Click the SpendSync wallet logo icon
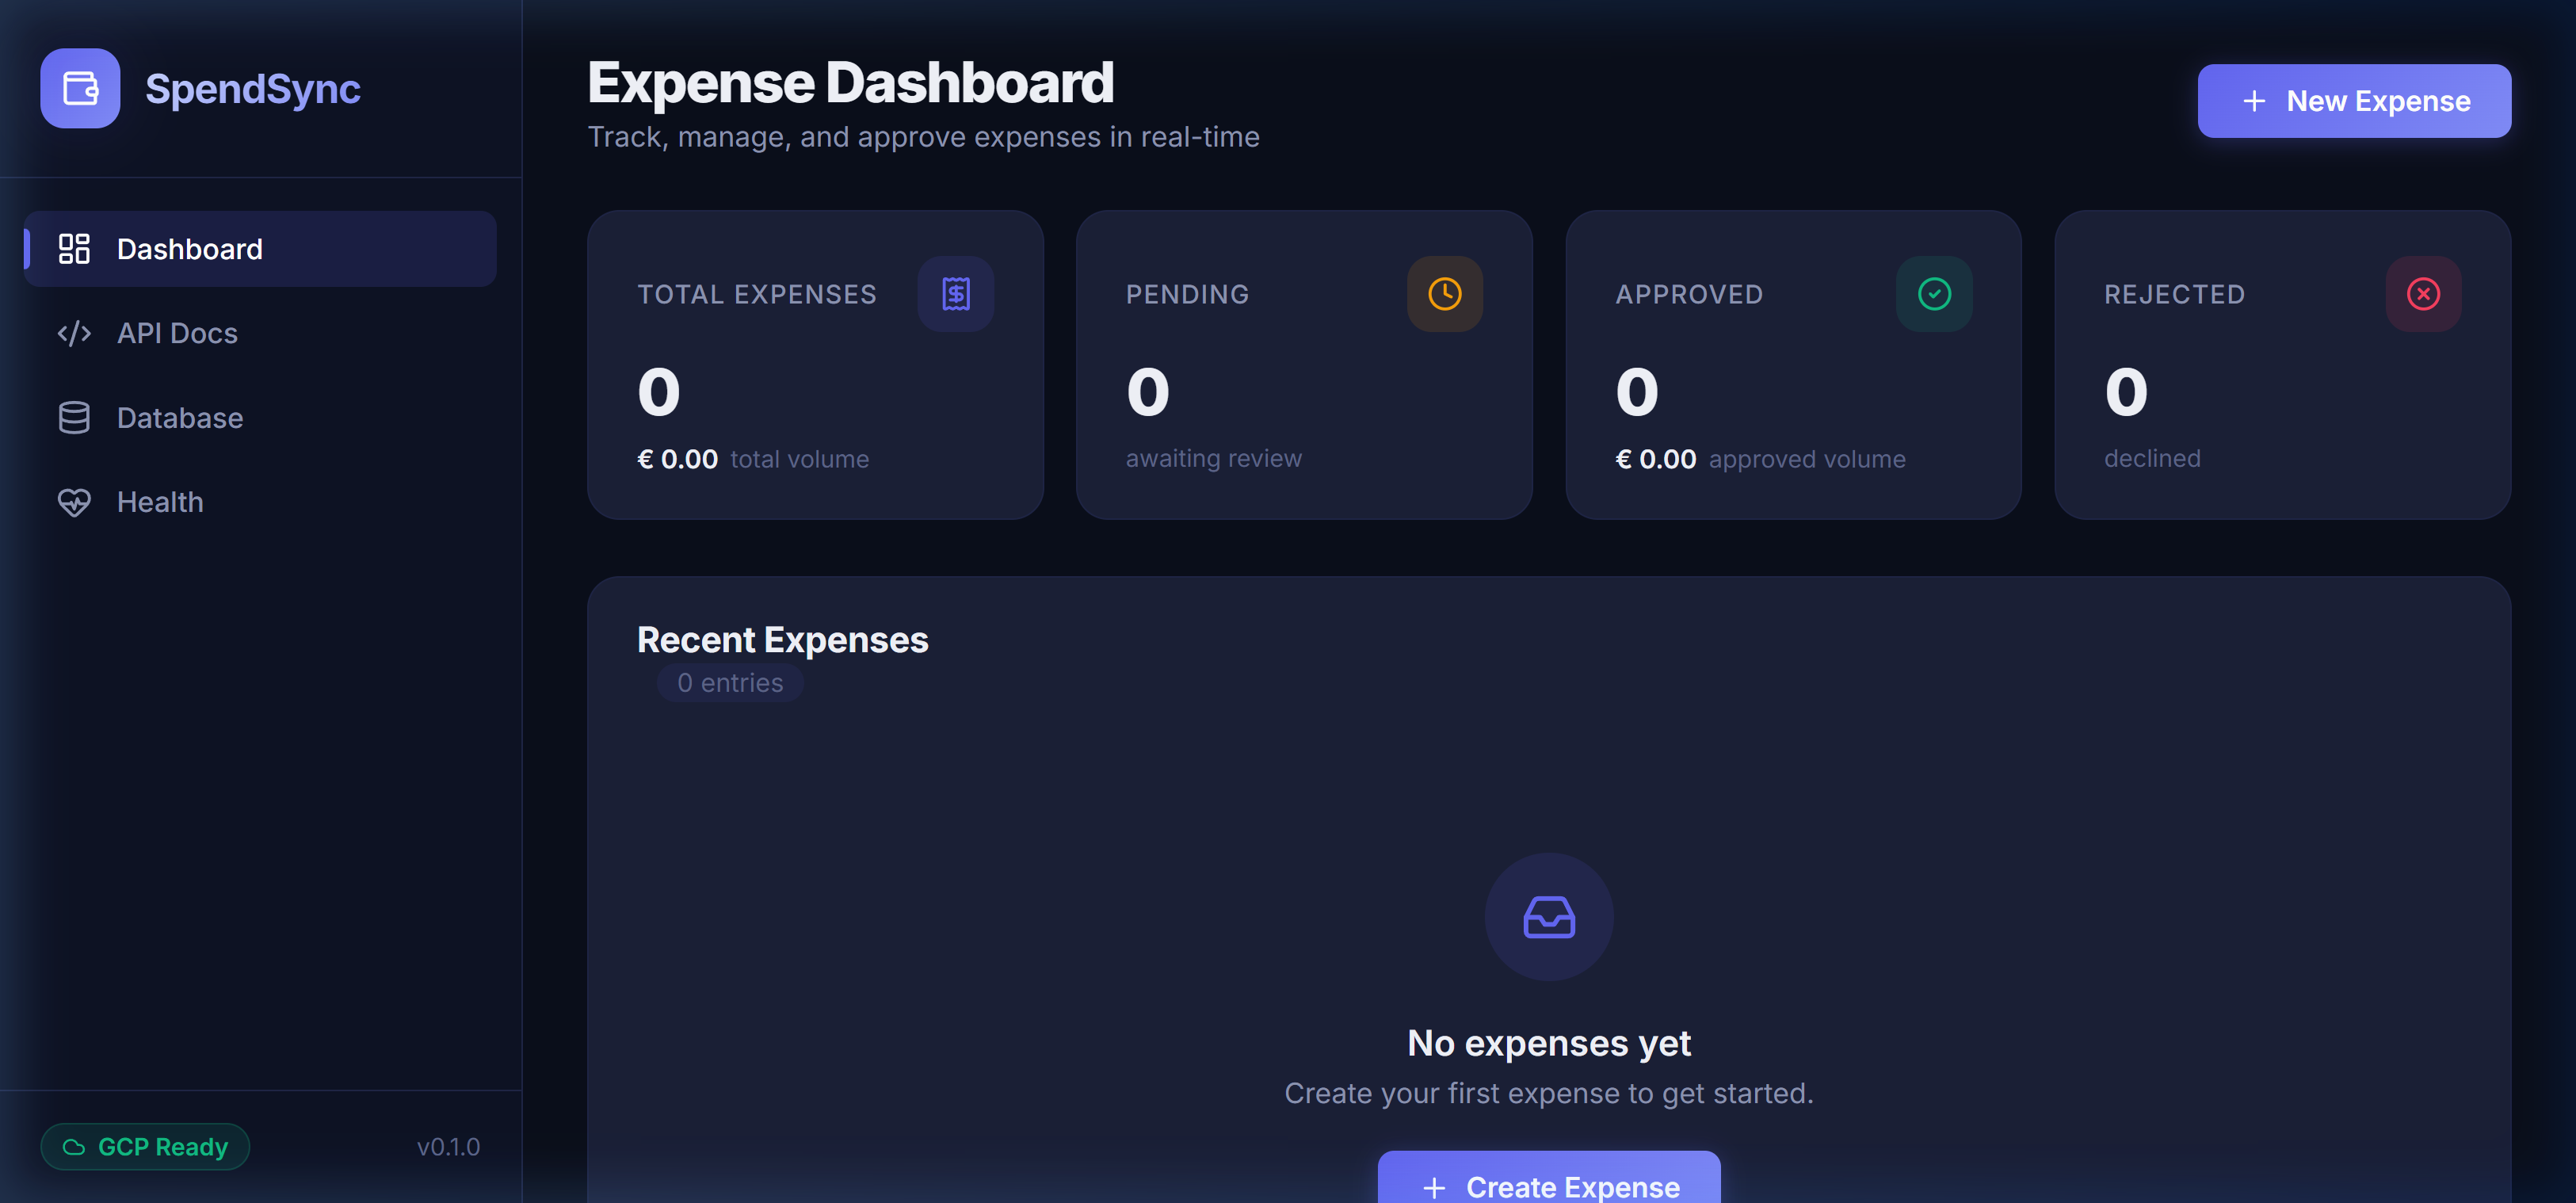 pyautogui.click(x=80, y=88)
